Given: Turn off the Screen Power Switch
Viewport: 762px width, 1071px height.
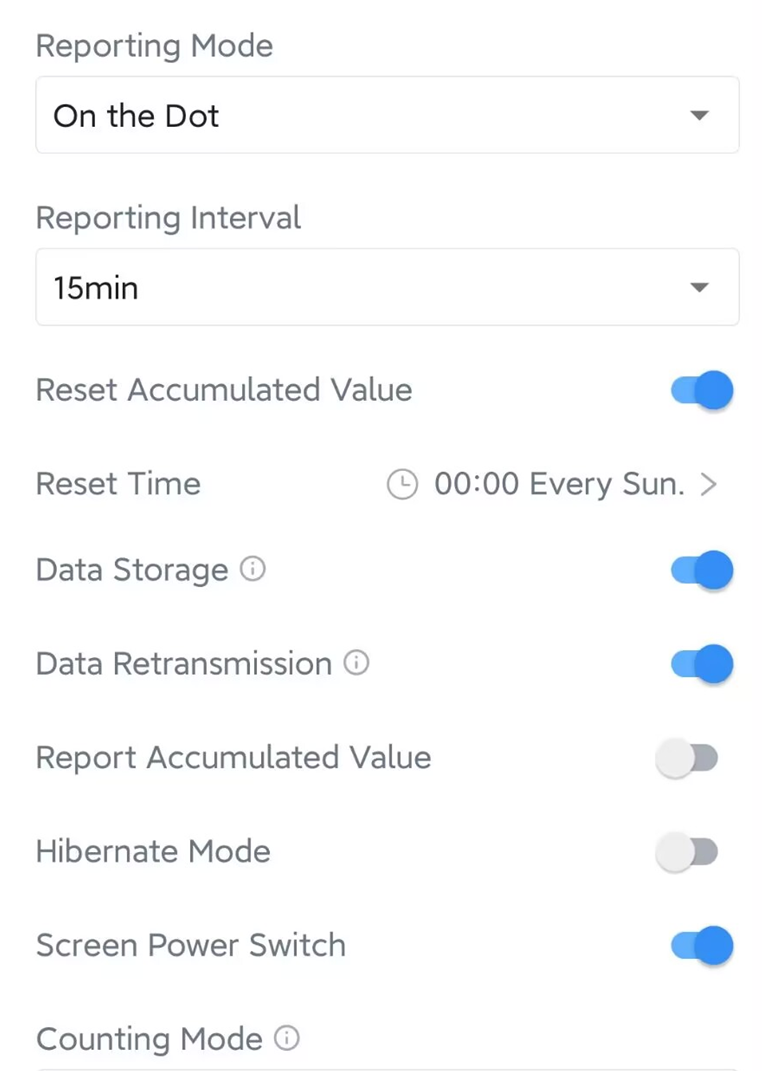Looking at the screenshot, I should click(x=702, y=946).
